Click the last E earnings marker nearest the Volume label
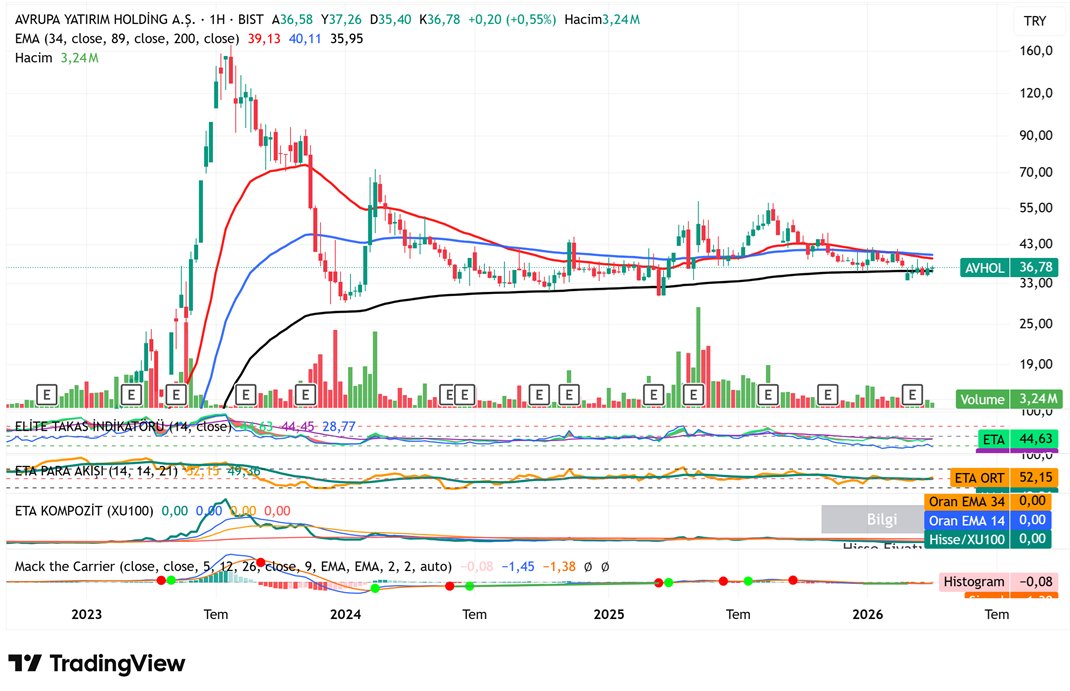 pyautogui.click(x=912, y=394)
